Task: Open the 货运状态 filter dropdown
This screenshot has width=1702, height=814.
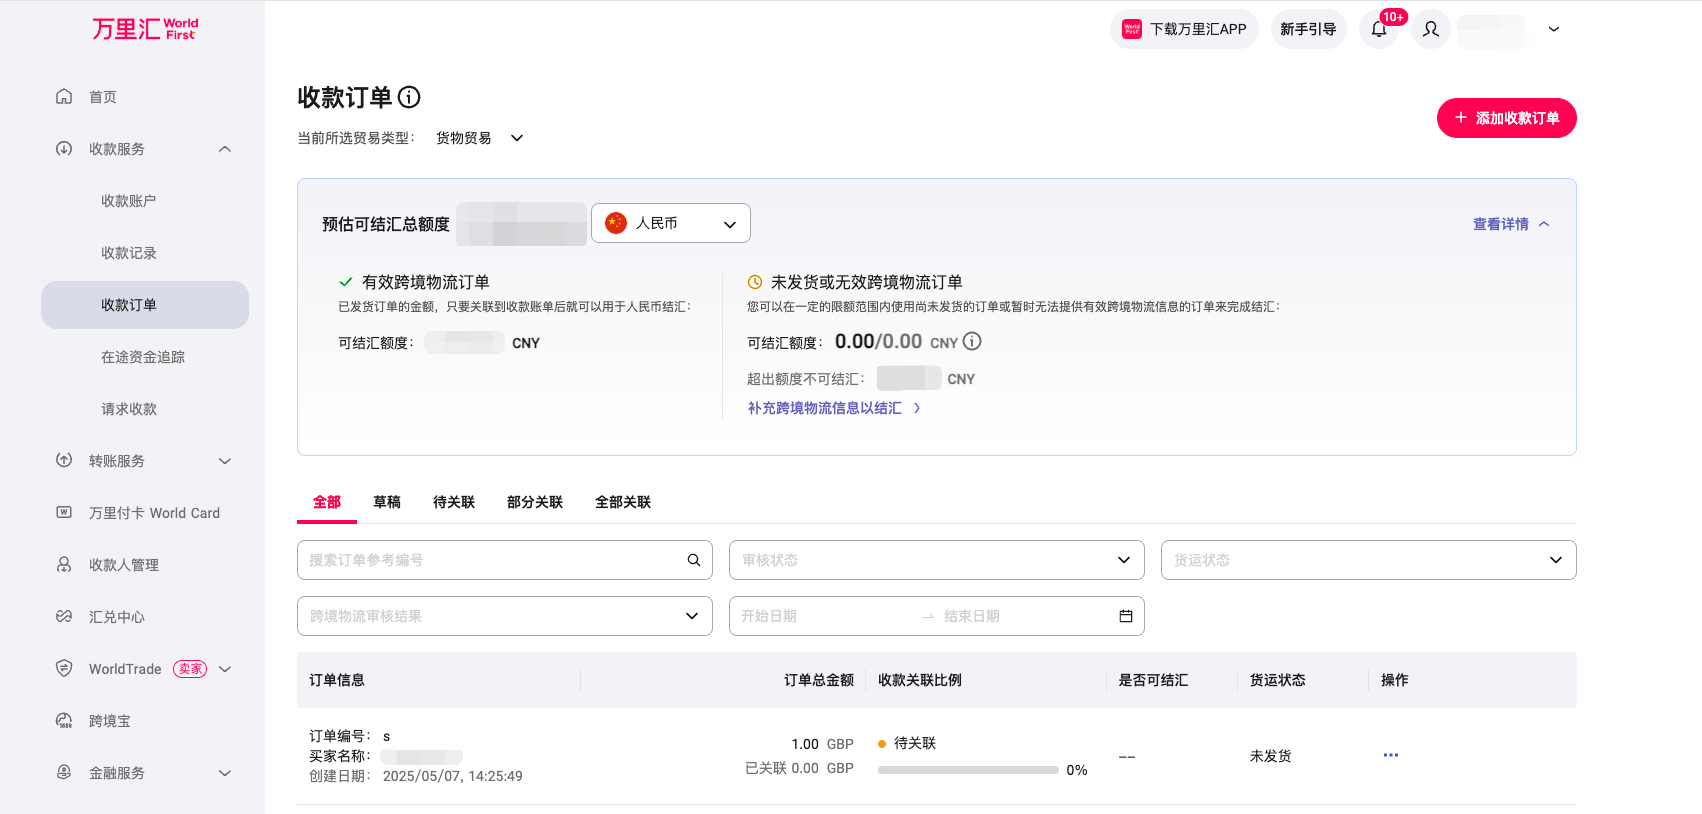Action: pyautogui.click(x=1368, y=560)
